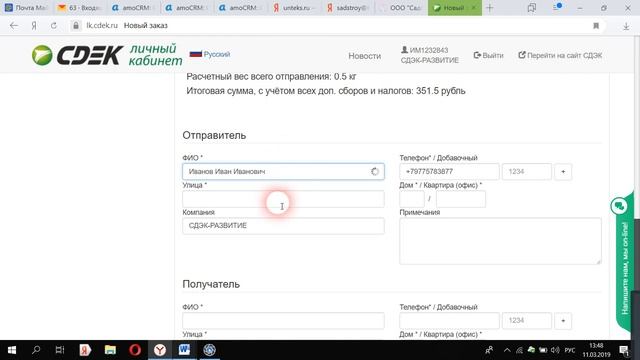
Task: Click recipient phone extension field
Action: tap(527, 320)
